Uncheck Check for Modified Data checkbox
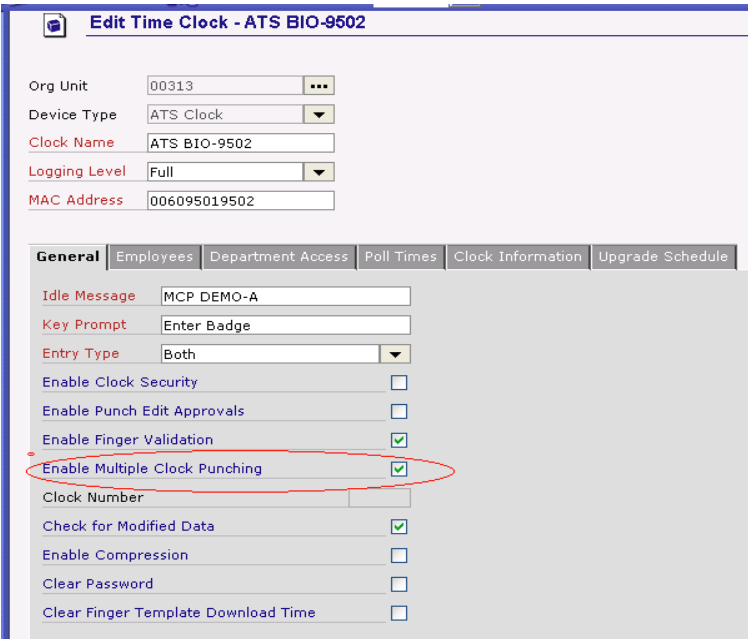This screenshot has height=639, width=748. click(x=399, y=527)
